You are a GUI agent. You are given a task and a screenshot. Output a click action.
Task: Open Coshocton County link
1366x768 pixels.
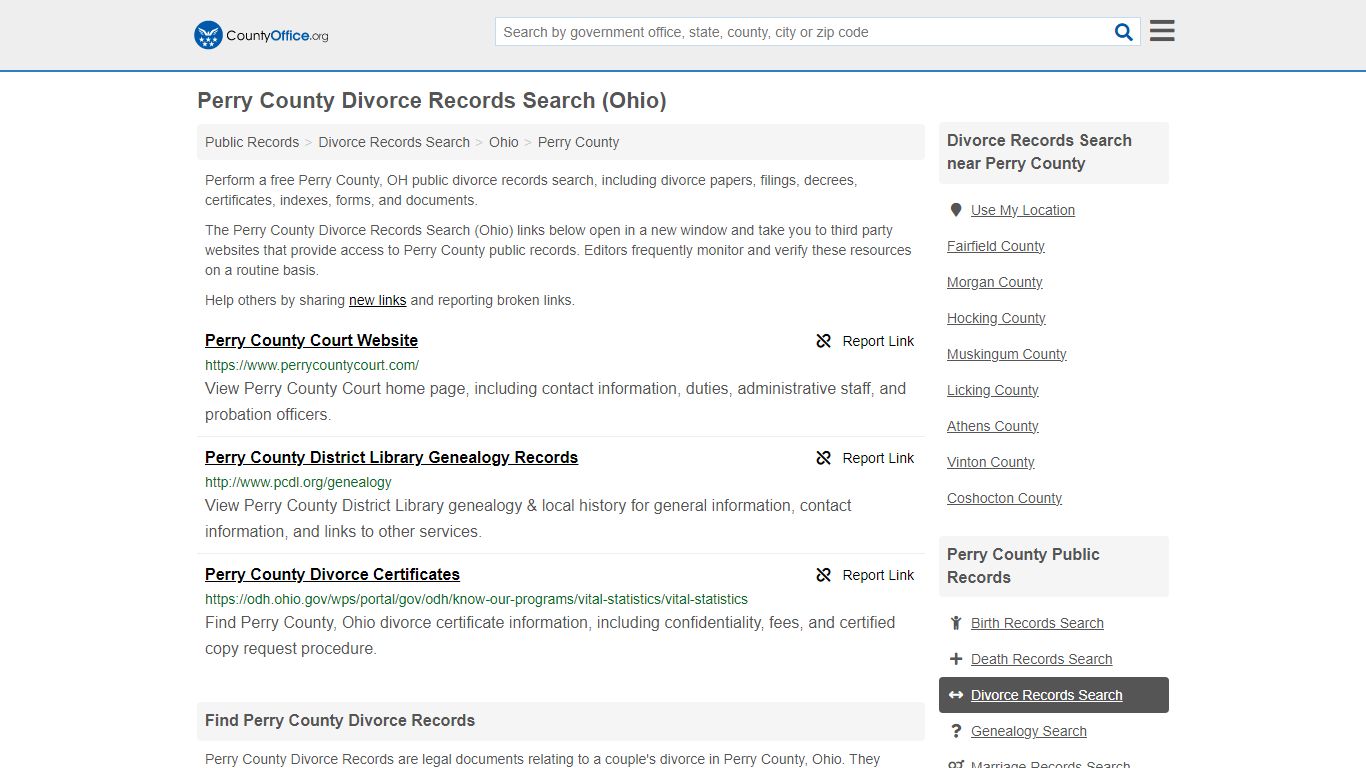point(1004,498)
